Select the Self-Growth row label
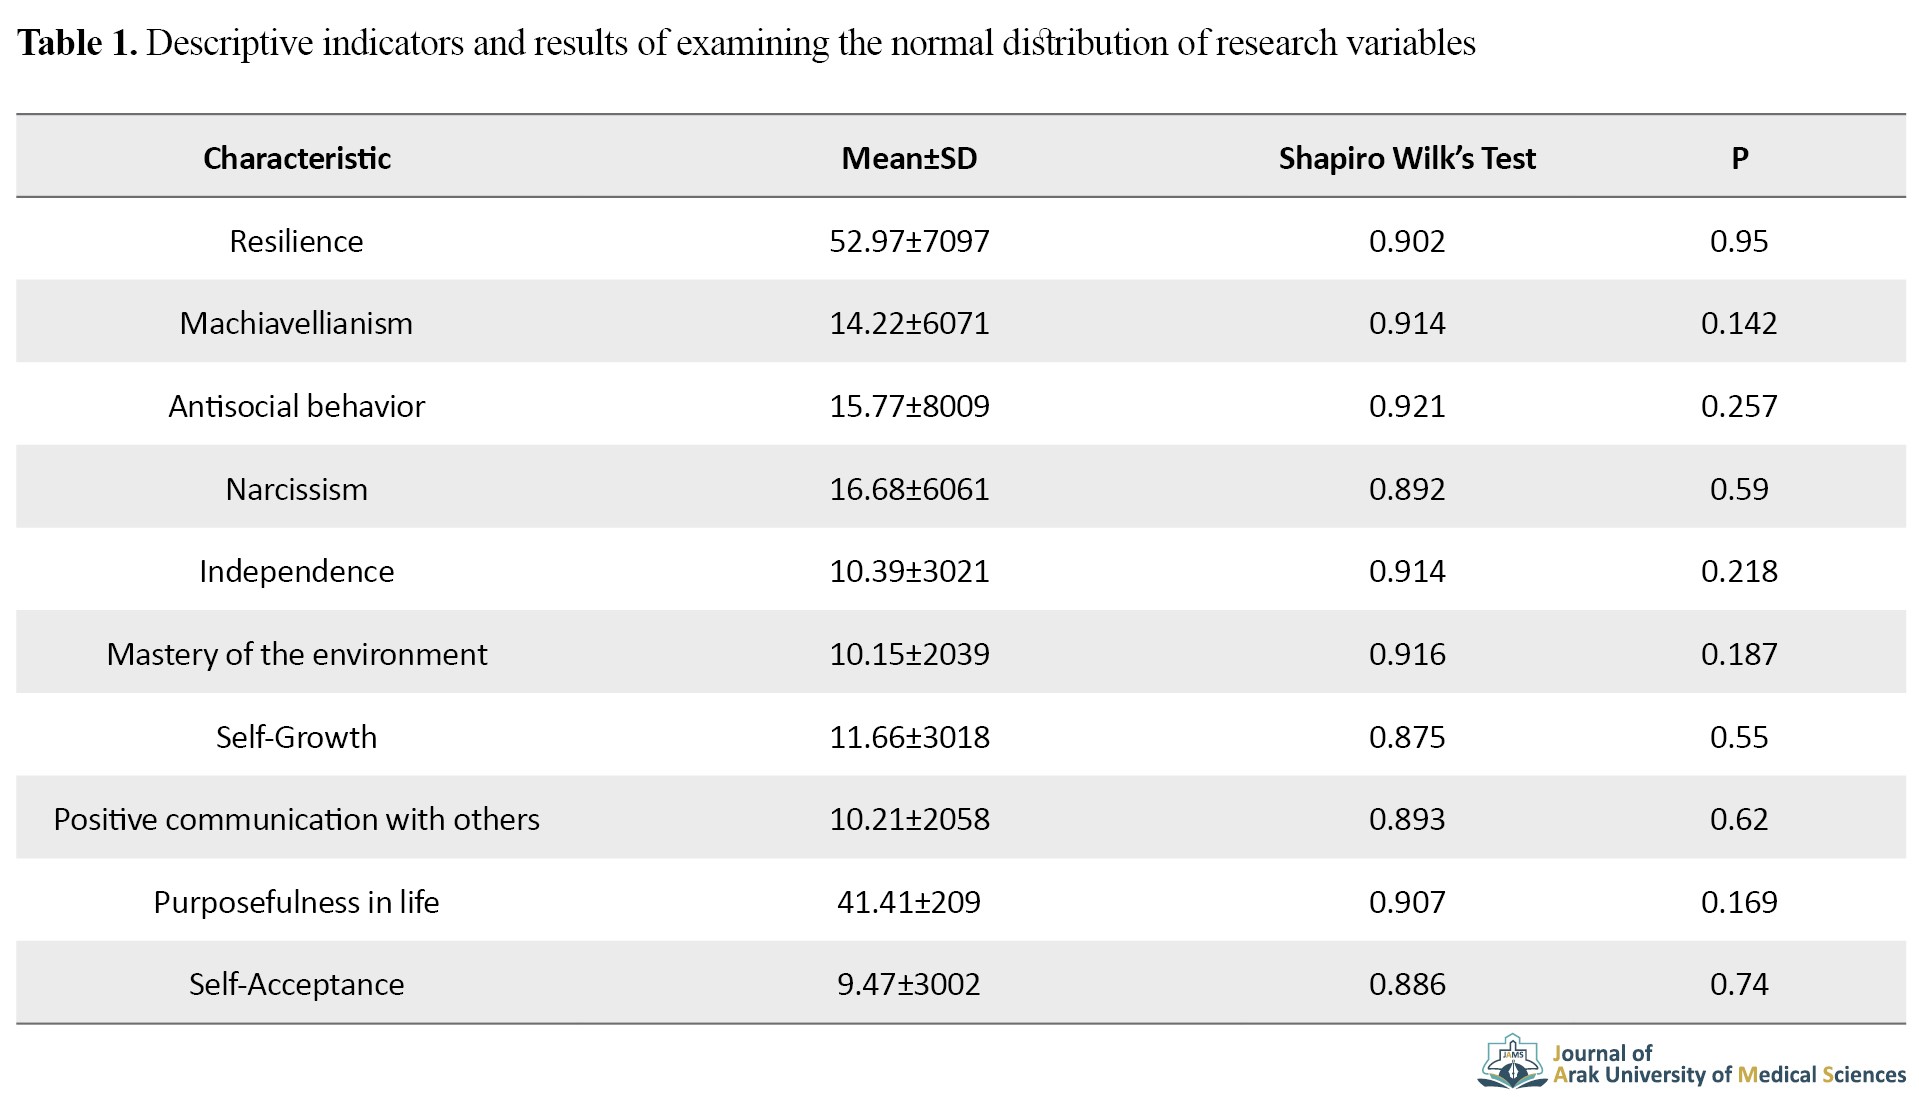Image resolution: width=1919 pixels, height=1097 pixels. click(x=297, y=737)
